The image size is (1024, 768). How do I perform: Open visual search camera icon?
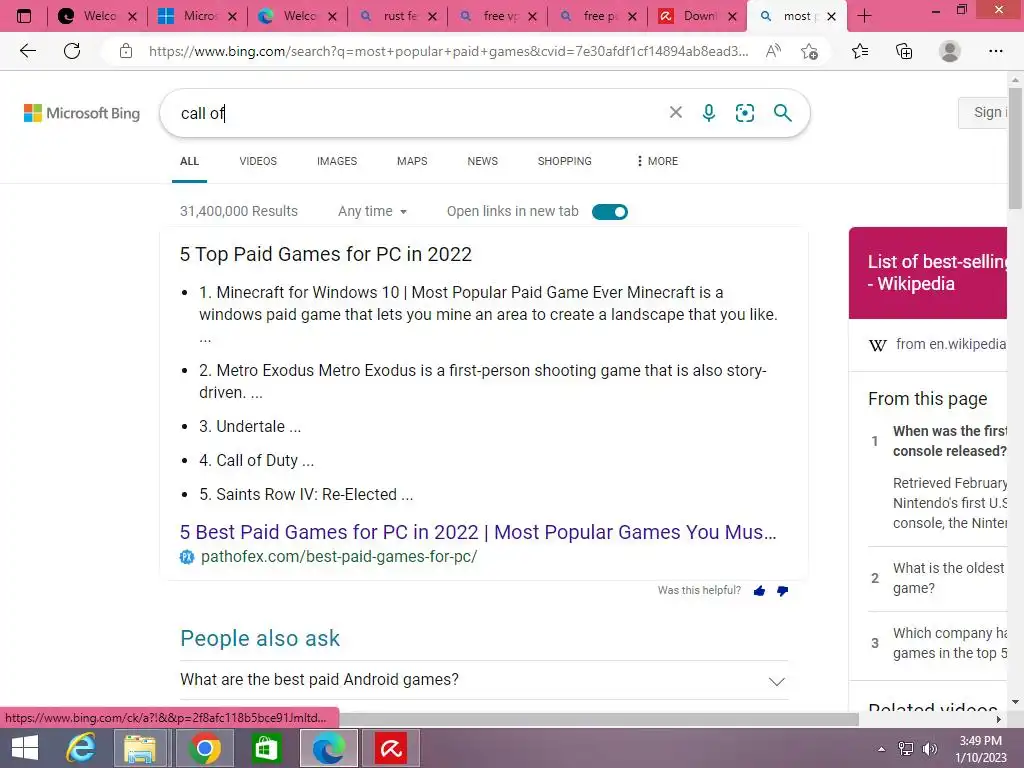[744, 113]
